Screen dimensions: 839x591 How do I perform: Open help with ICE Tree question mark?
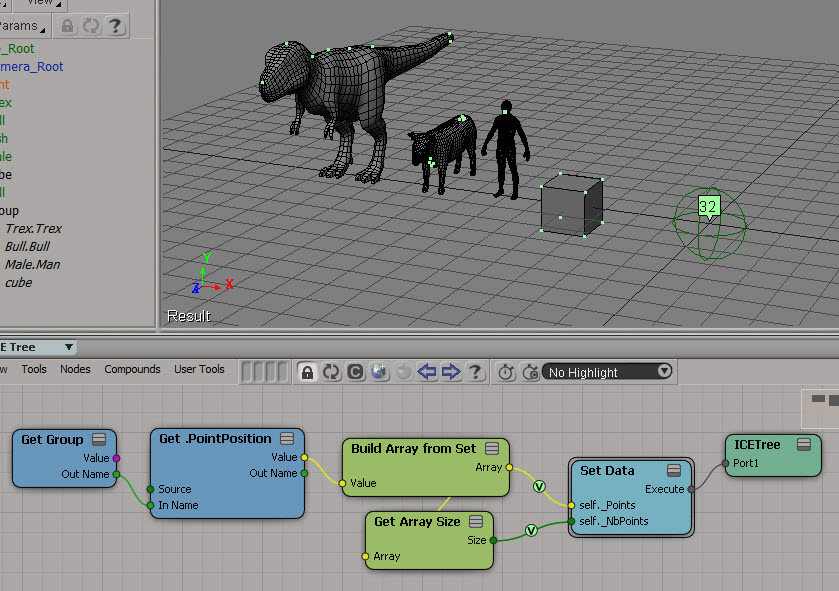tap(476, 372)
